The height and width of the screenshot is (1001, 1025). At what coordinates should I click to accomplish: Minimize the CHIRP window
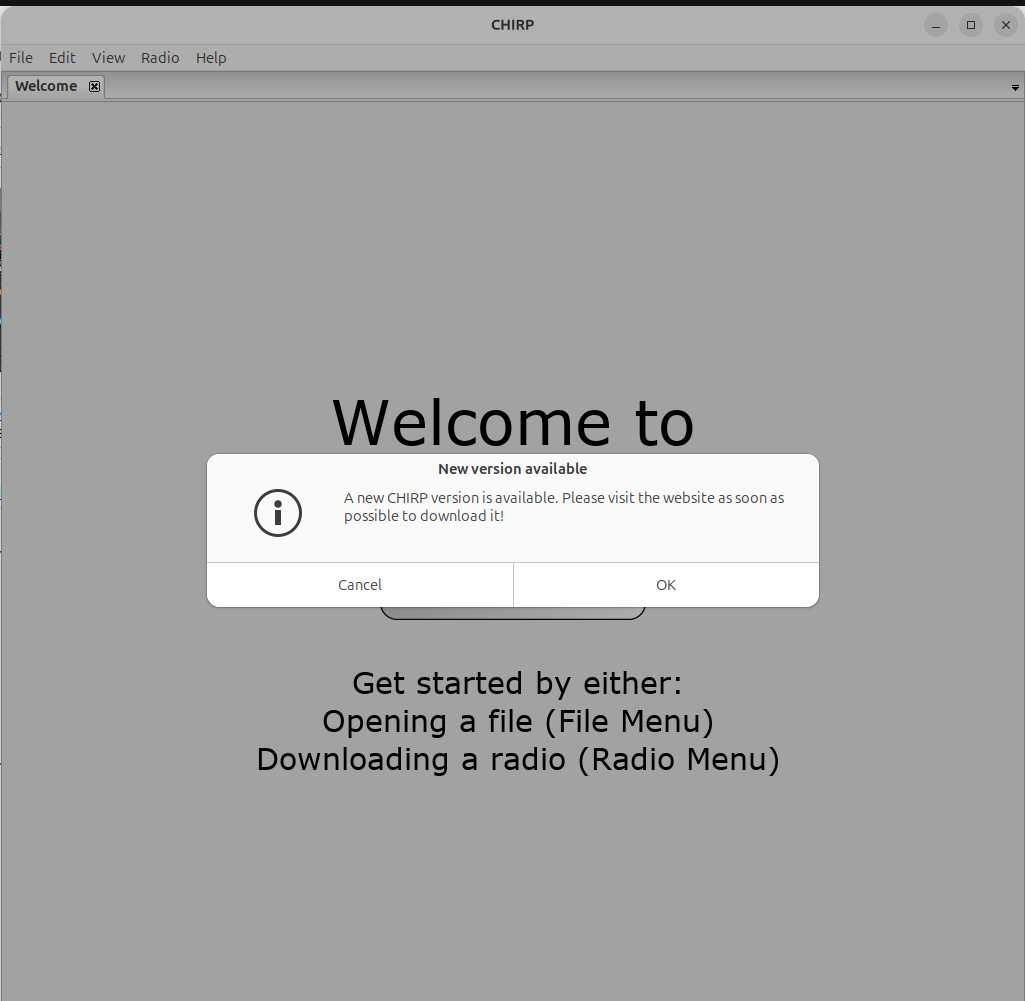pyautogui.click(x=936, y=25)
